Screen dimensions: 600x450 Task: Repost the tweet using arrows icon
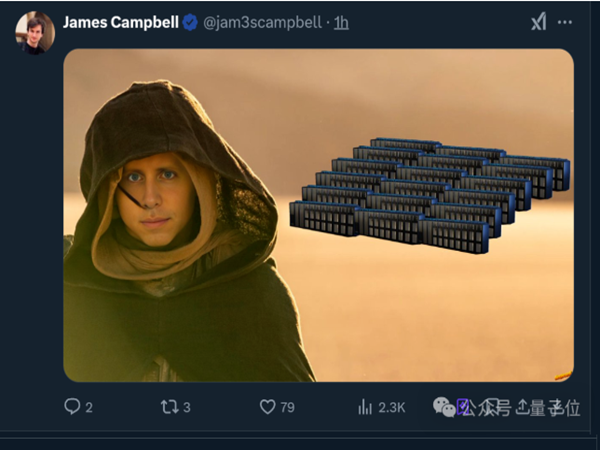tap(168, 407)
